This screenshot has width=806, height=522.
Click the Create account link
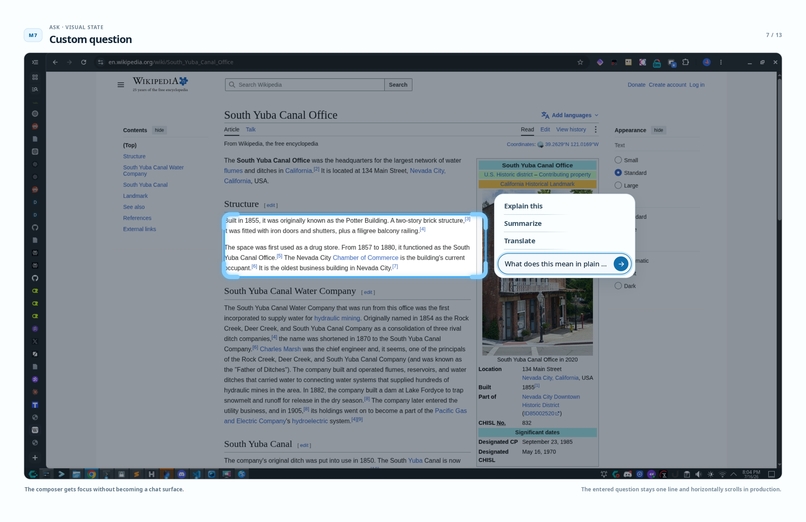point(667,85)
